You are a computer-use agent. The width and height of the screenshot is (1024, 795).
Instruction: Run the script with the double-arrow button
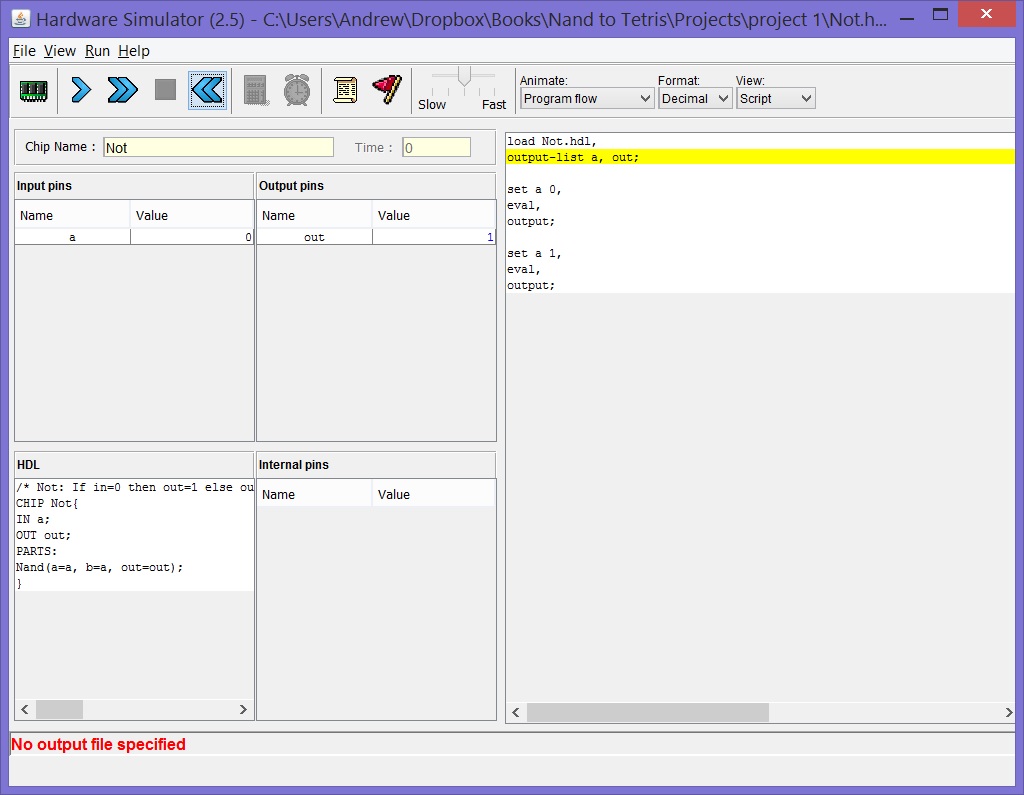coord(122,90)
